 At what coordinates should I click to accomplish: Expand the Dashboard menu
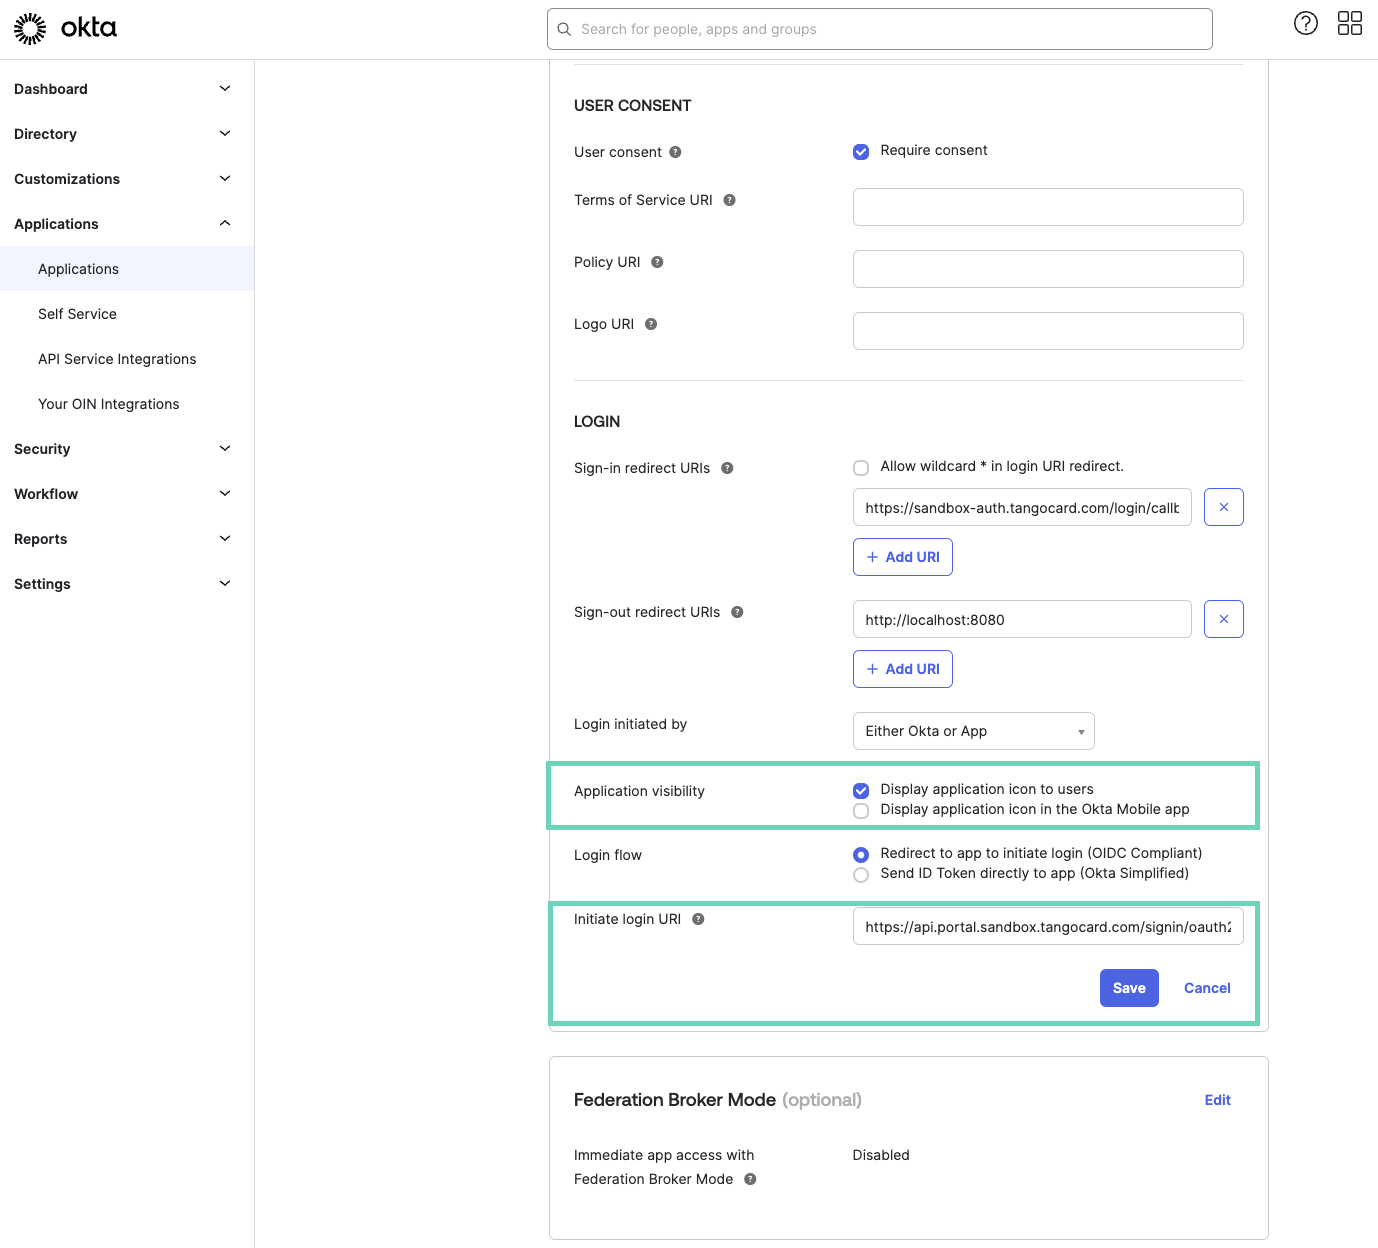(x=126, y=89)
